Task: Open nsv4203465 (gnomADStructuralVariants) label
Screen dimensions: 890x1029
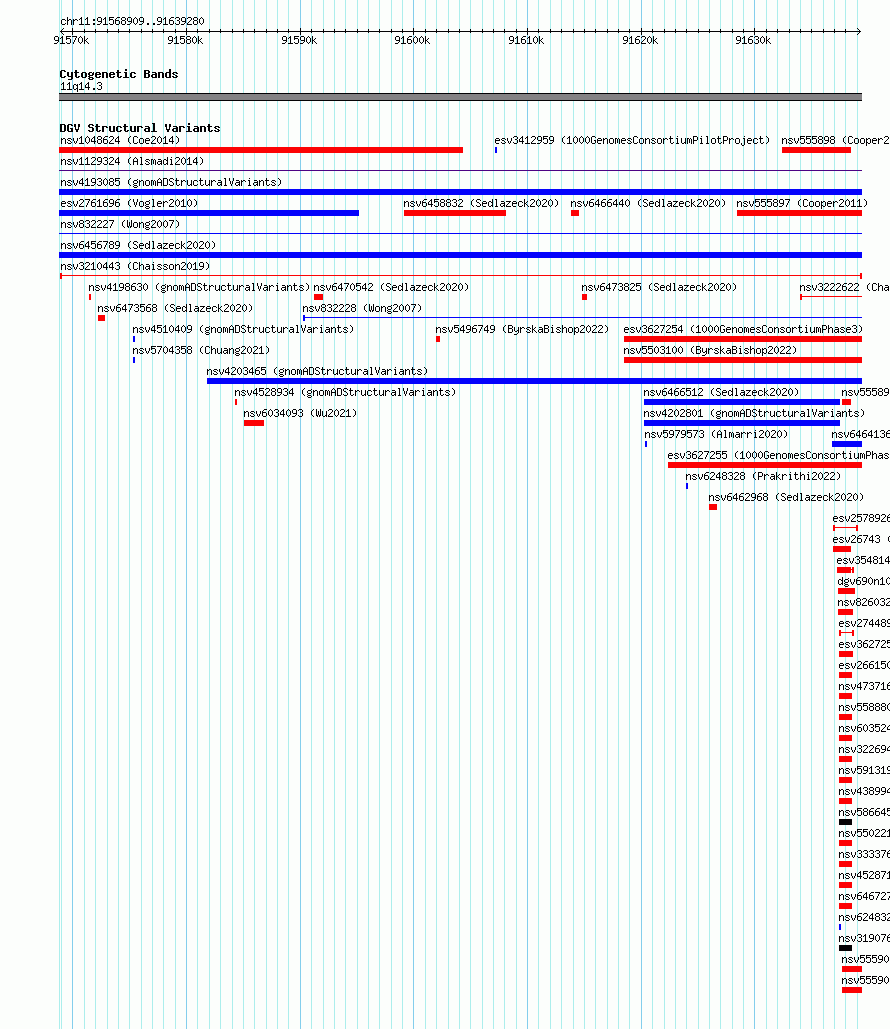Action: (317, 371)
